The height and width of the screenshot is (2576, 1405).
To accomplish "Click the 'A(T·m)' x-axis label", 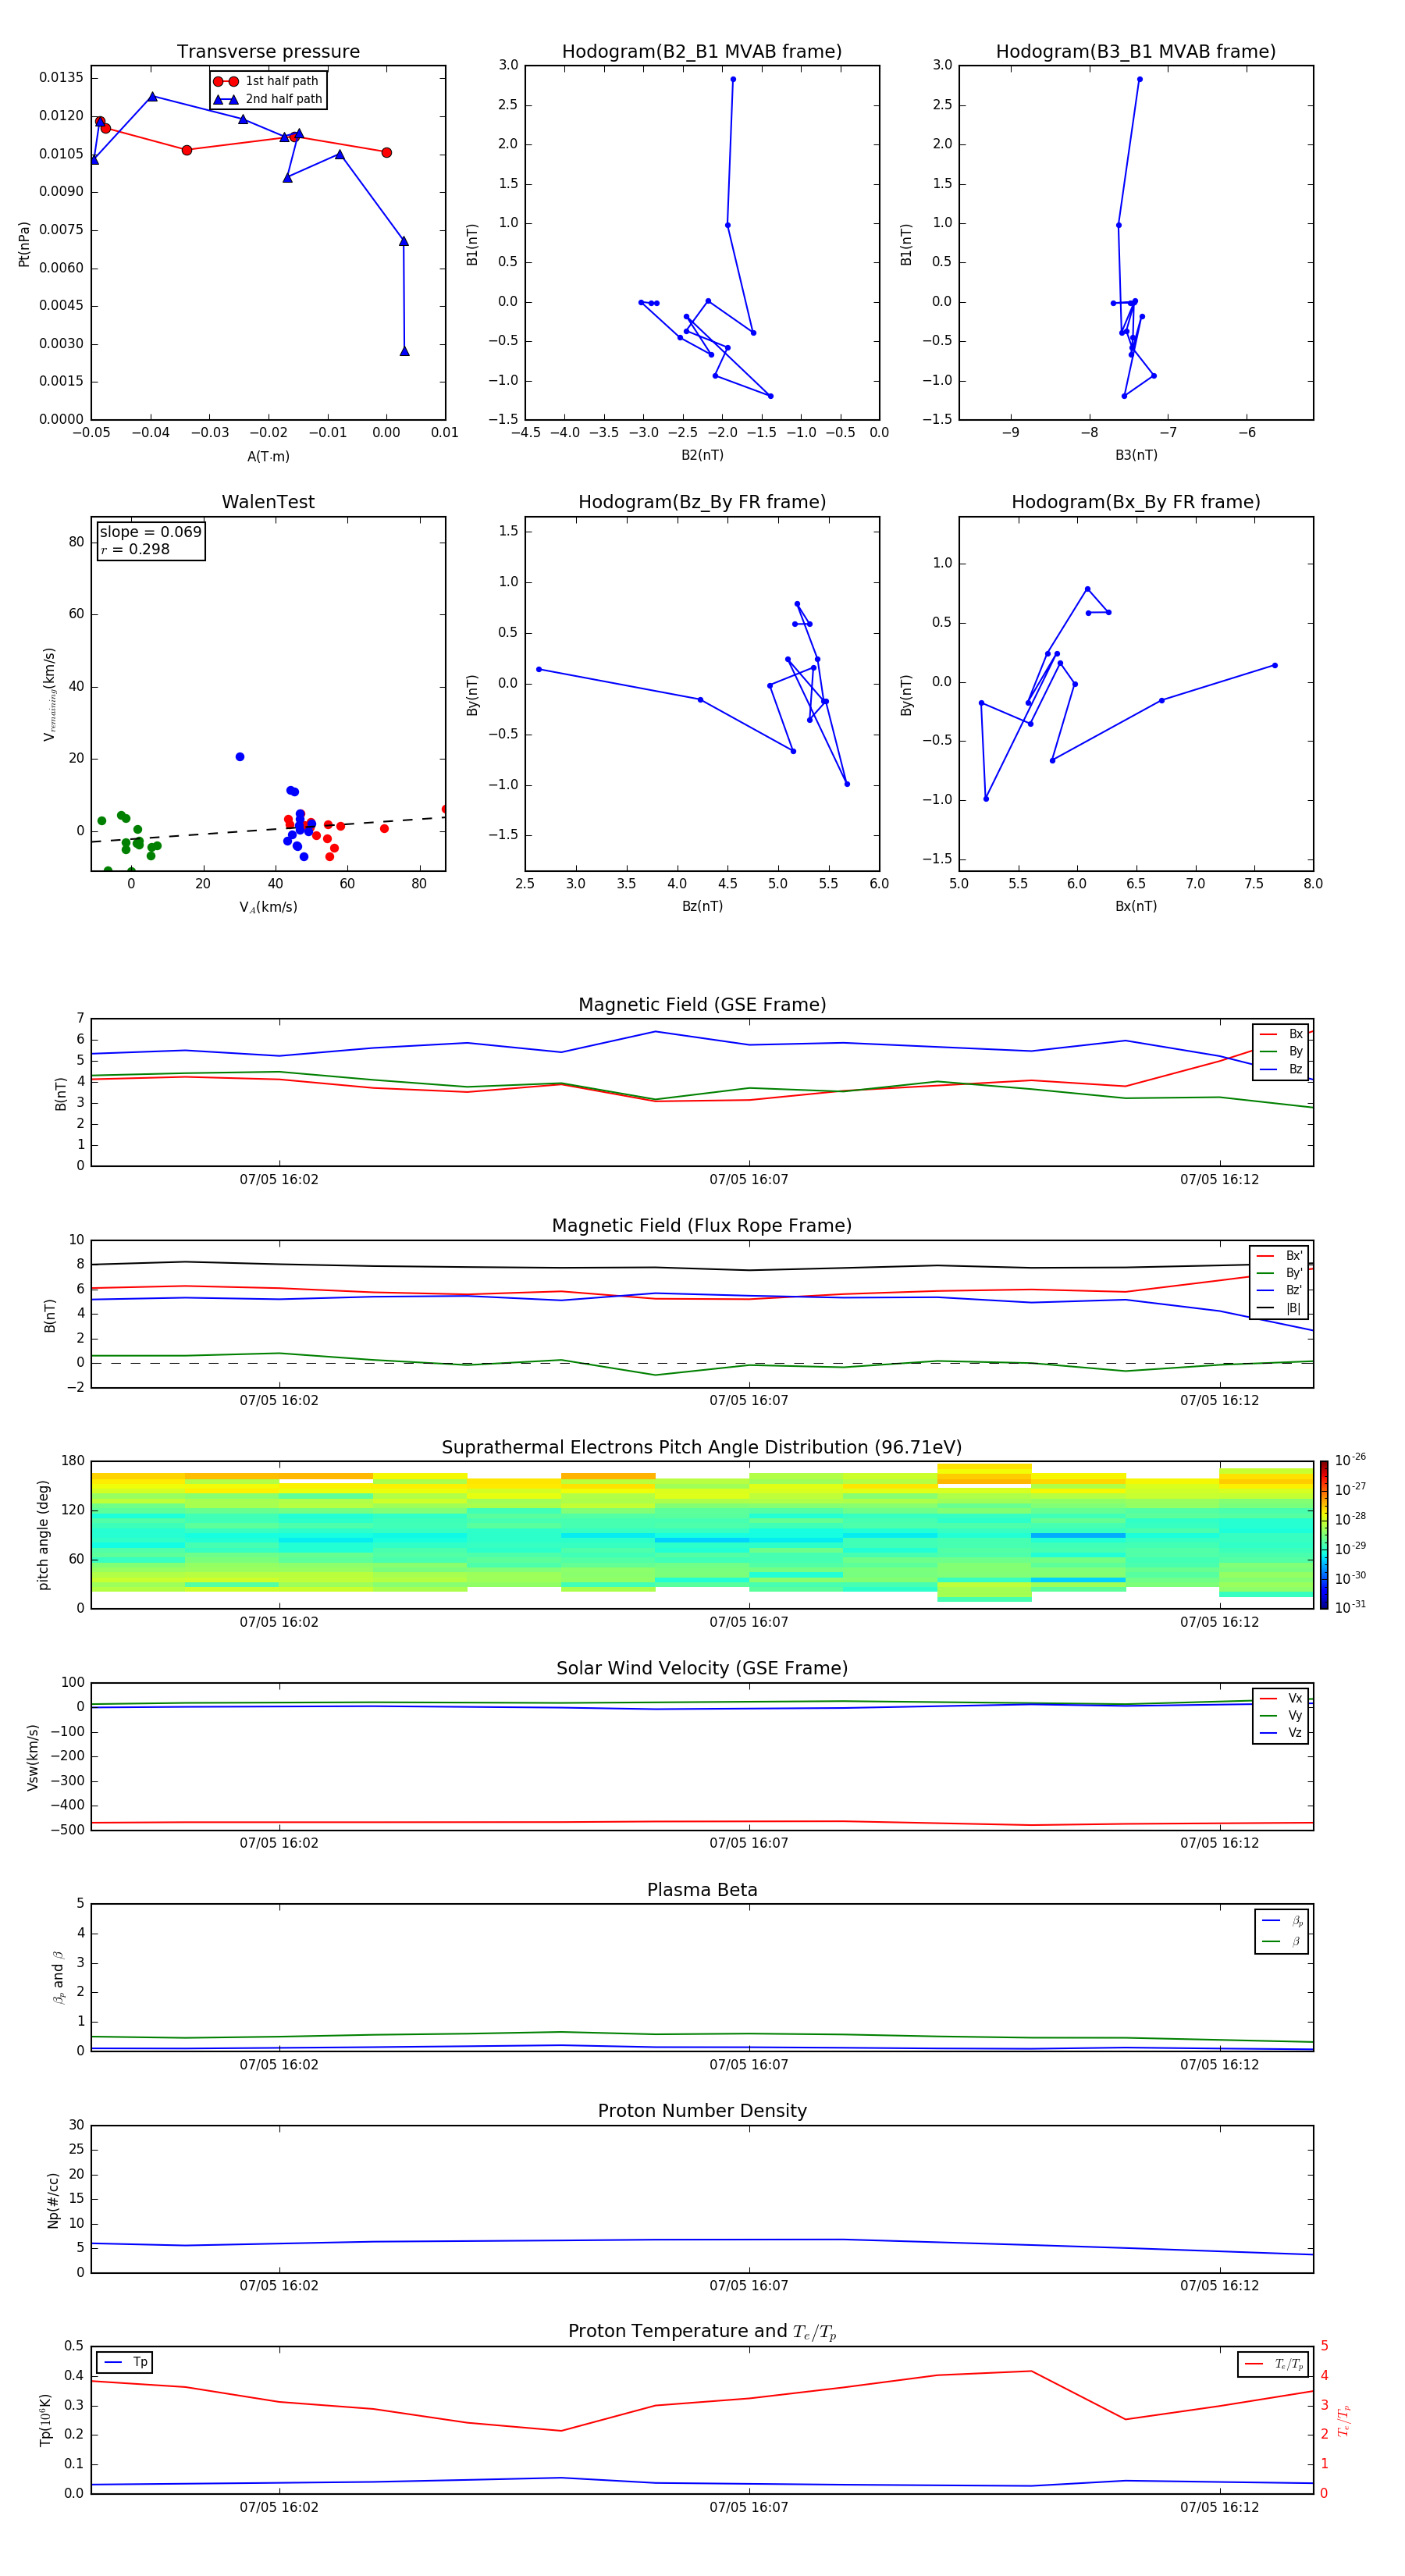I will click(268, 457).
